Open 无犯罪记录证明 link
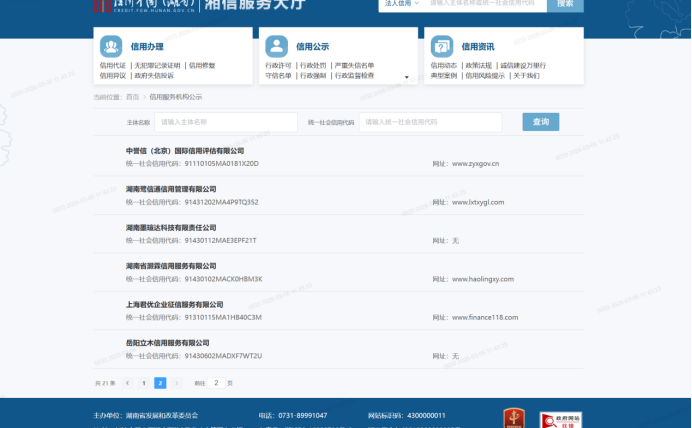Screen dimensions: 692x428 [x=158, y=65]
